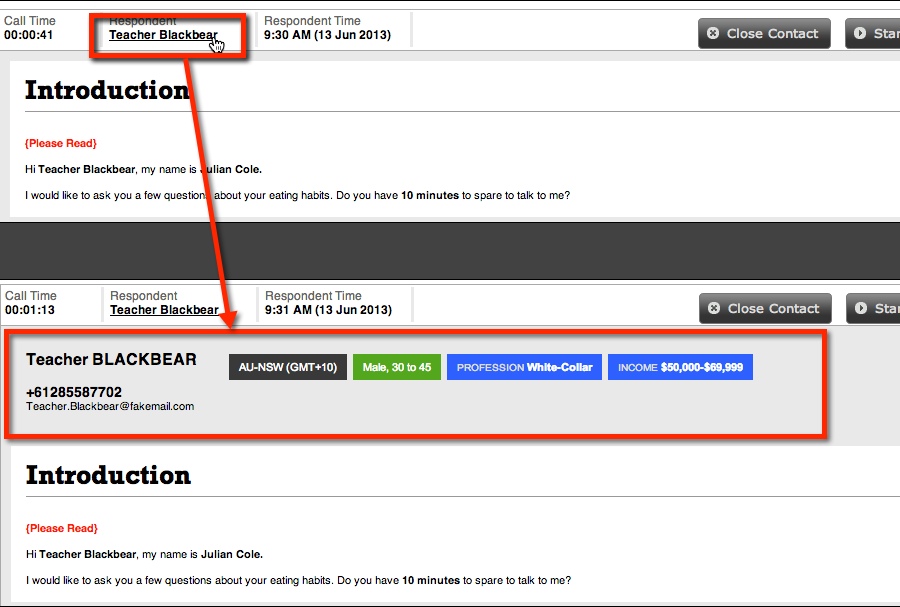Click Respondent Time 9:31 AM (13 Jun 2013)
The height and width of the screenshot is (607, 900).
click(328, 310)
